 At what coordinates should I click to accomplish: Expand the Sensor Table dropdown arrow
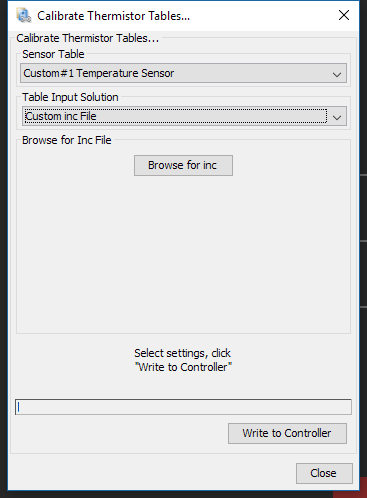click(x=337, y=74)
